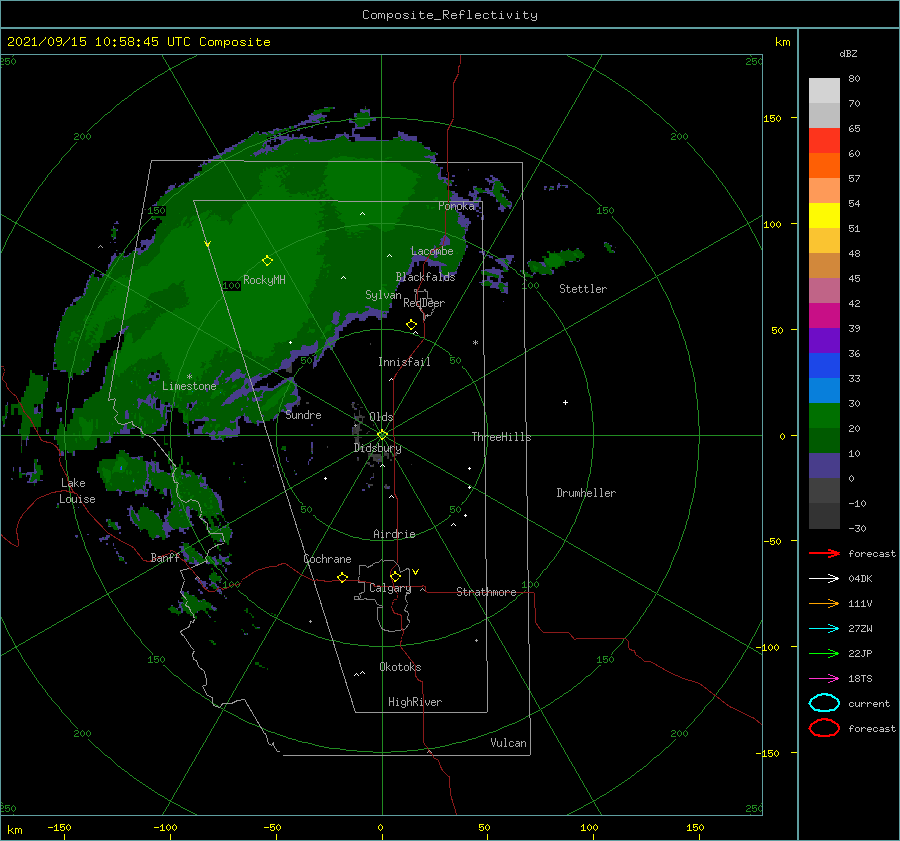Click the Calgary city label
The image size is (900, 841).
coord(390,588)
